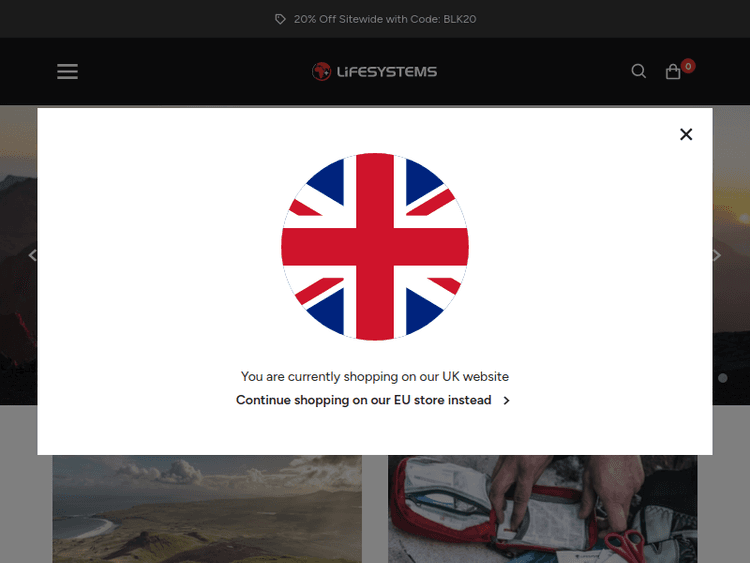This screenshot has width=750, height=563.
Task: Advance to next hero slide arrow
Action: tap(717, 255)
